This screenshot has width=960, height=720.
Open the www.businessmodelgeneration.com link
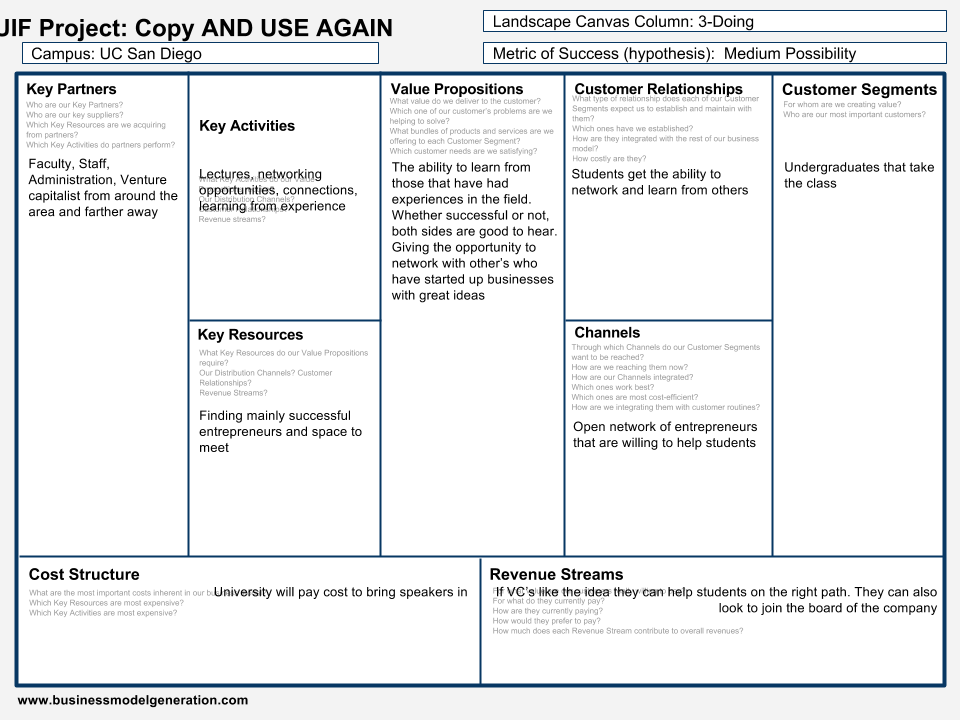point(133,700)
